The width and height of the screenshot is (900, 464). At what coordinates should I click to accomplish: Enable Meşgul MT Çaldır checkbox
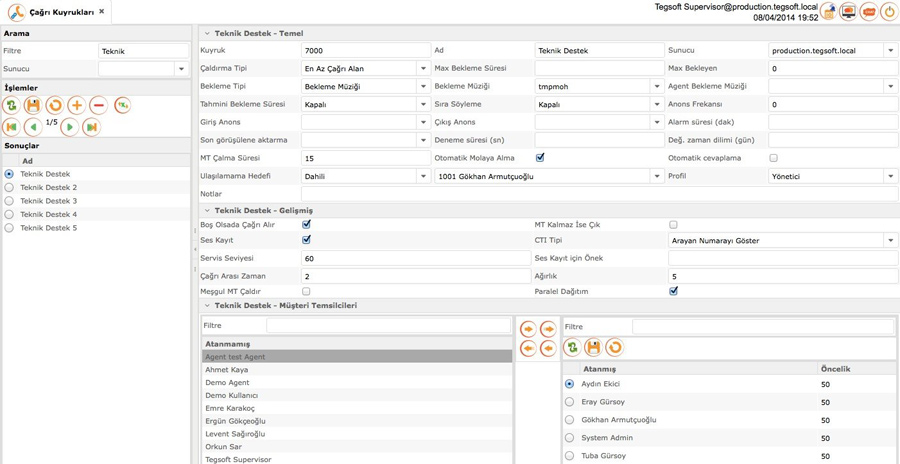tap(307, 291)
